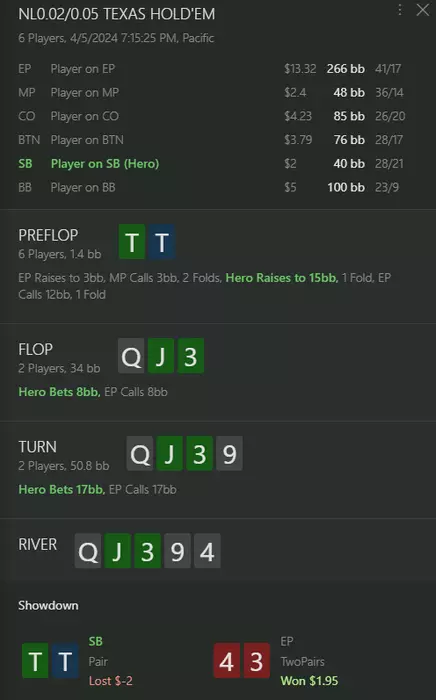
Task: Click 'Hero Raises to 15bb' action text
Action: [282, 278]
